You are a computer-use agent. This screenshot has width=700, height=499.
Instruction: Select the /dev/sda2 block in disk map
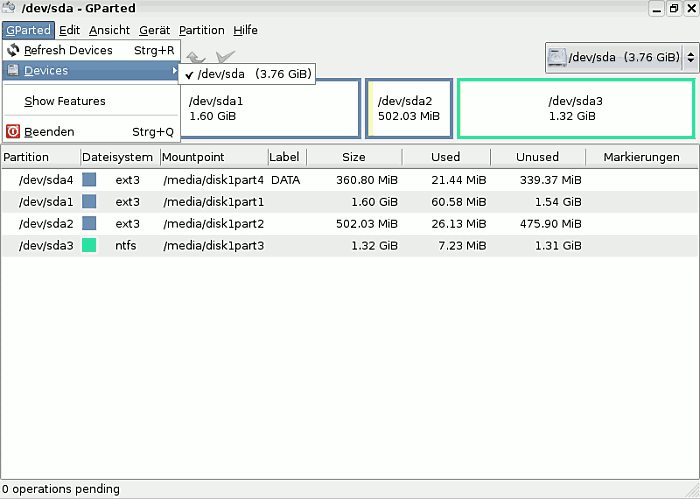click(x=408, y=108)
